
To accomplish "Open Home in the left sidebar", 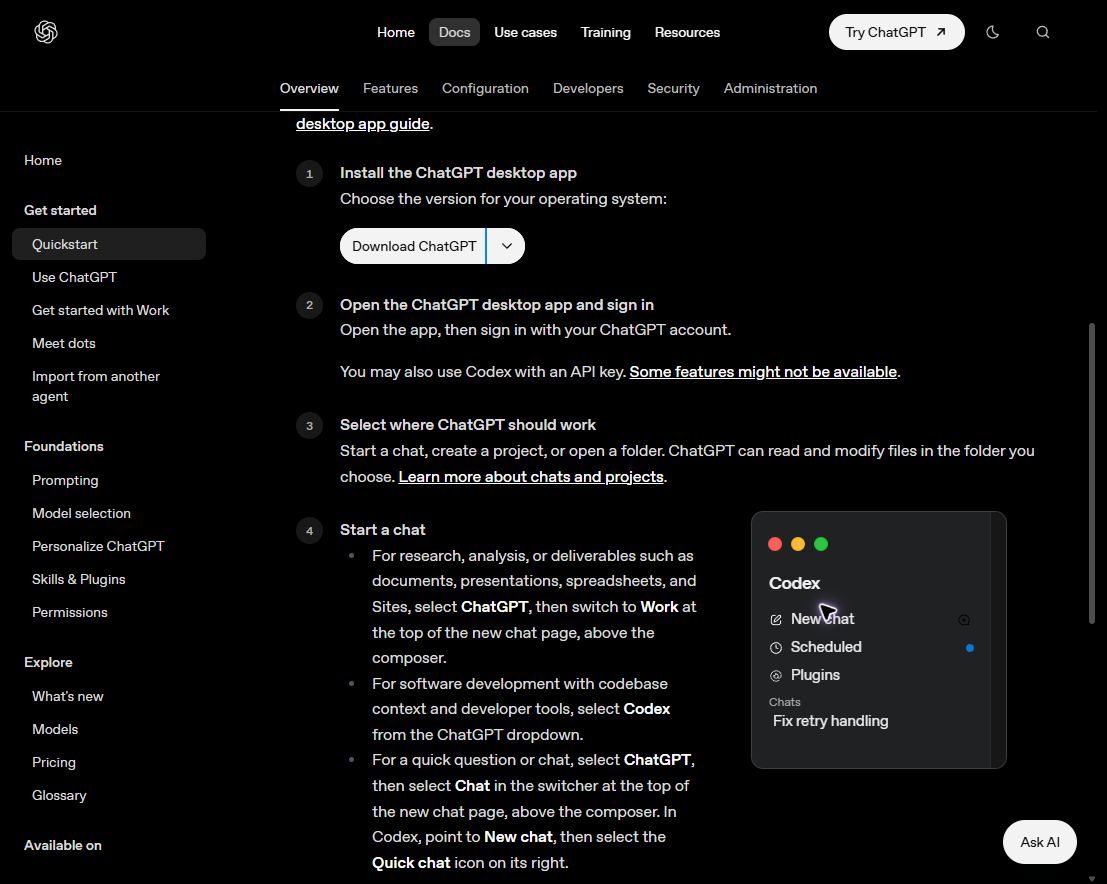I will tap(43, 160).
